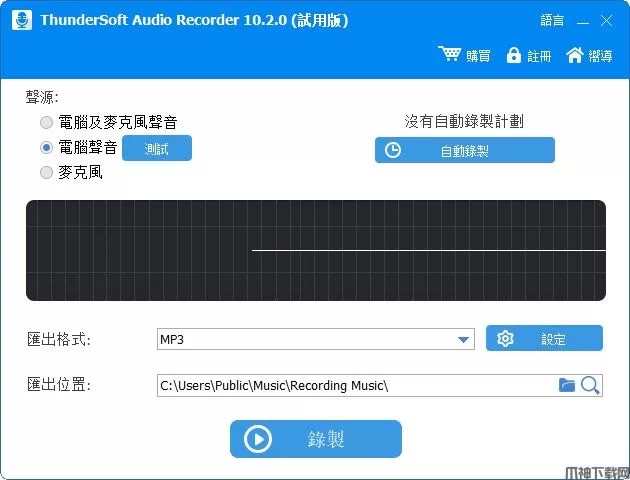
Task: Click the 匯出位置: label
Action: pyautogui.click(x=59, y=385)
